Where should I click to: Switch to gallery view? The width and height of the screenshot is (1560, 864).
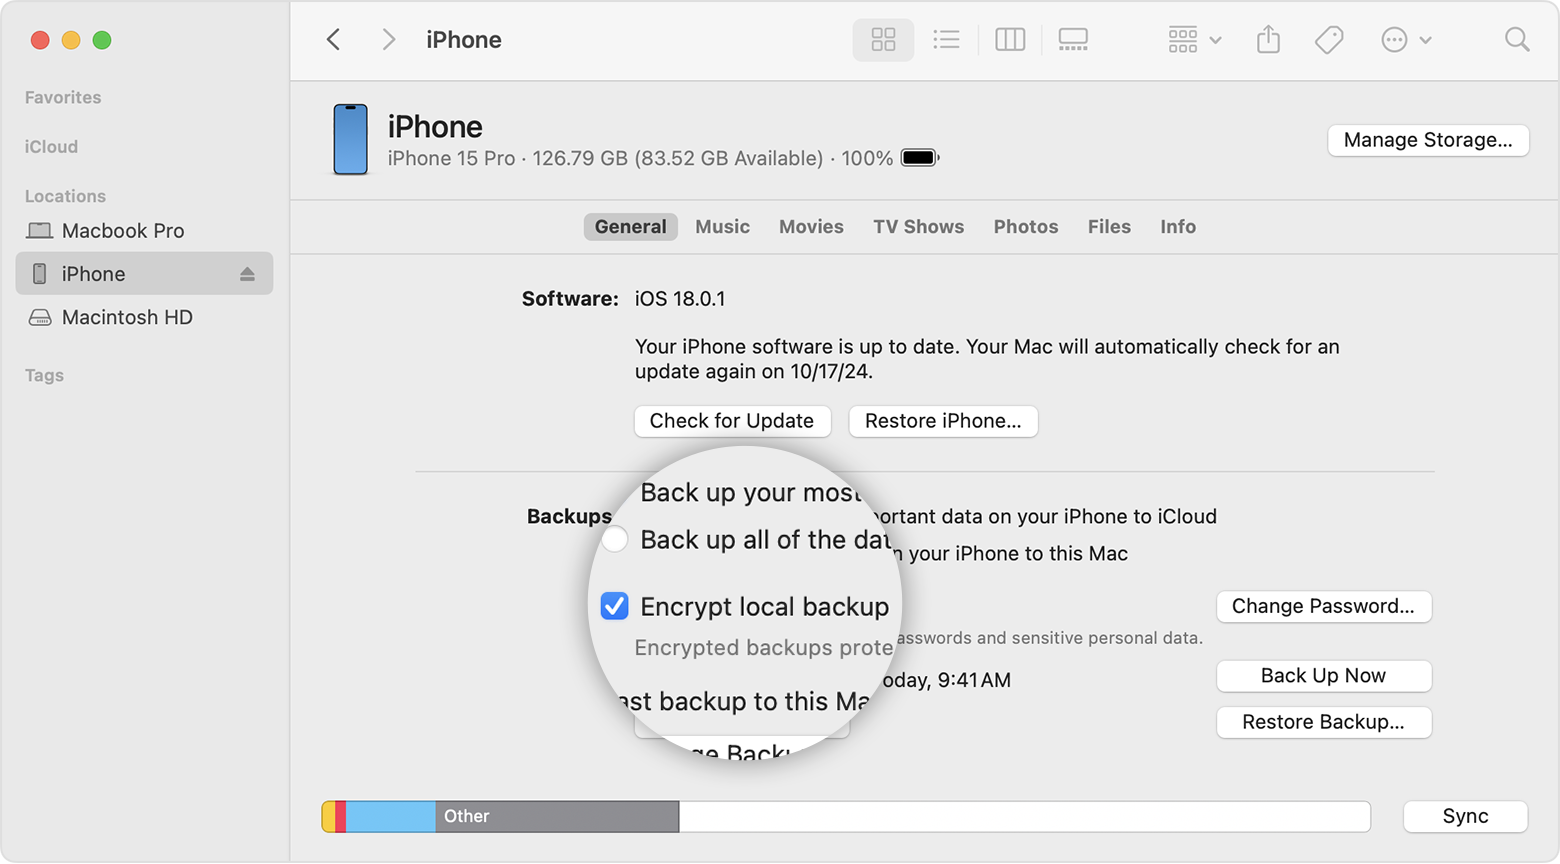(1073, 40)
